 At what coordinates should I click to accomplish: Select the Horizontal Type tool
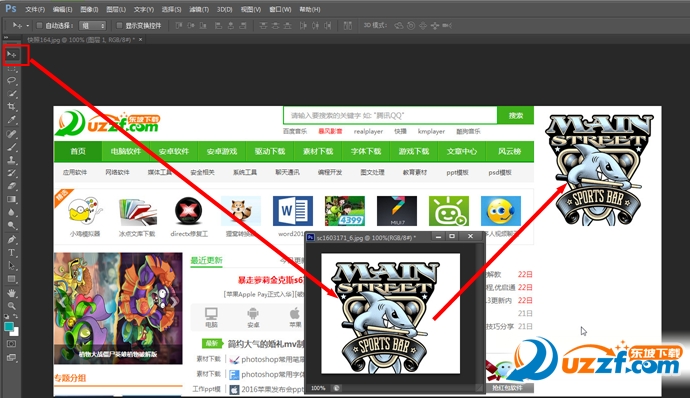[12, 252]
